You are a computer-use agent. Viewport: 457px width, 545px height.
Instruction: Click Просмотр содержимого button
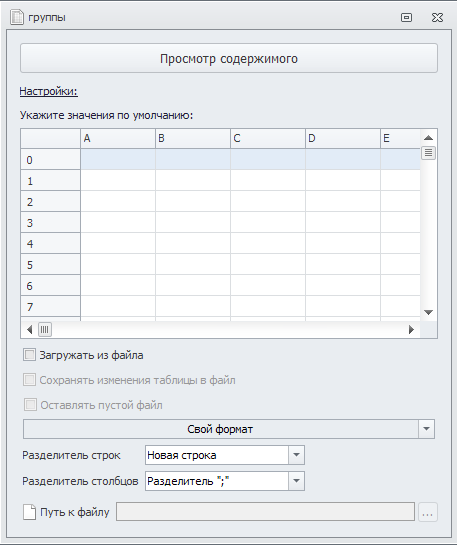pos(229,58)
